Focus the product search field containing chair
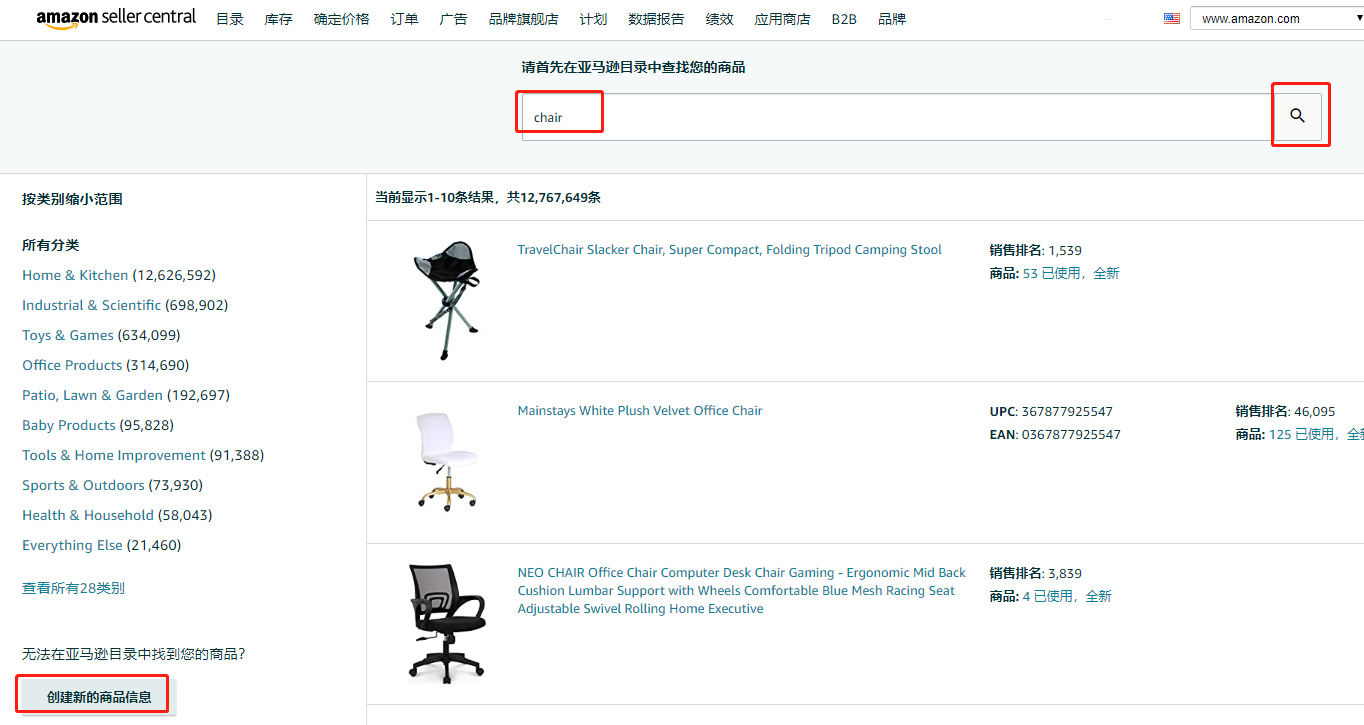 tap(897, 117)
